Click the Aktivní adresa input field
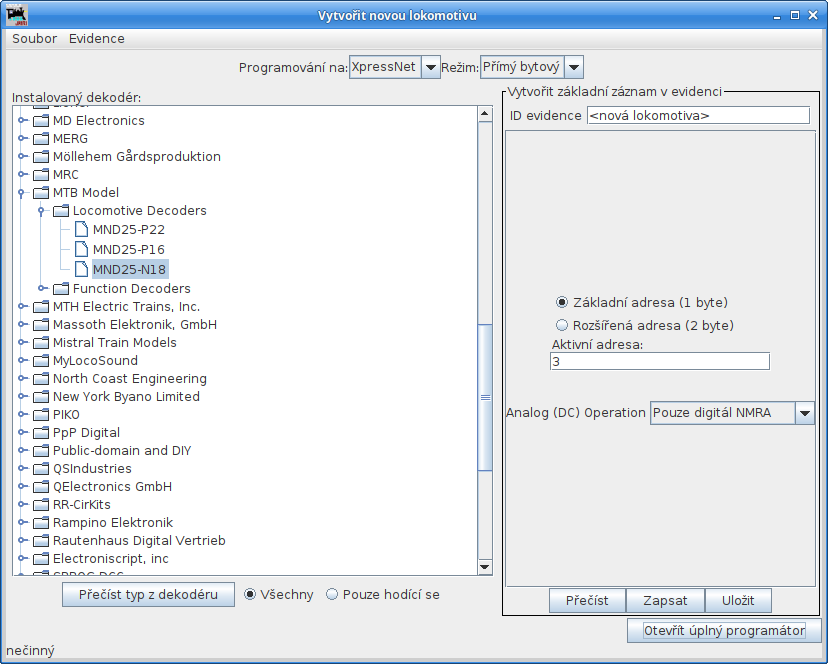Screen dimensions: 828x664 click(x=660, y=362)
